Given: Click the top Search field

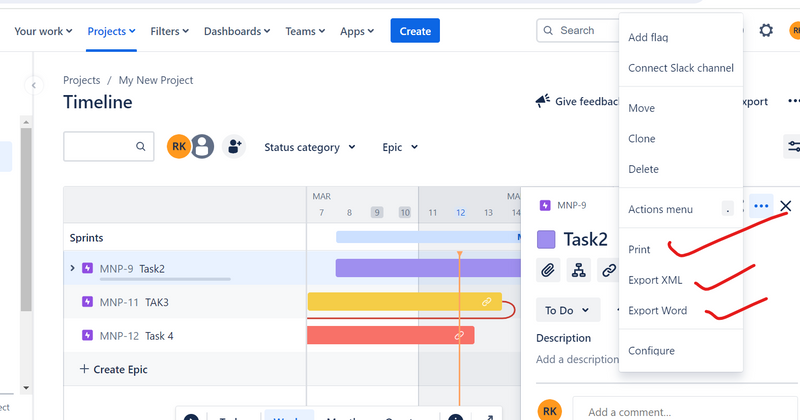Looking at the screenshot, I should coord(578,31).
